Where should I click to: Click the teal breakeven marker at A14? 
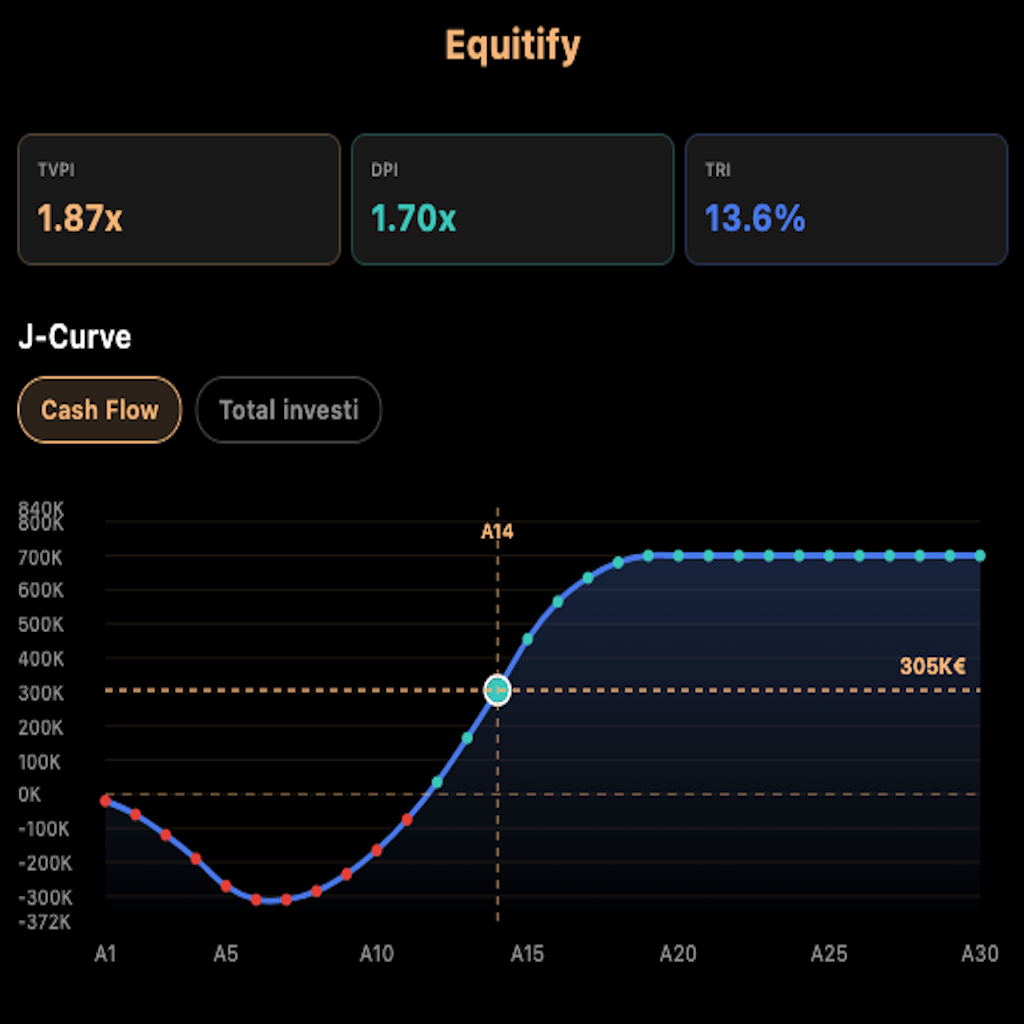point(497,690)
